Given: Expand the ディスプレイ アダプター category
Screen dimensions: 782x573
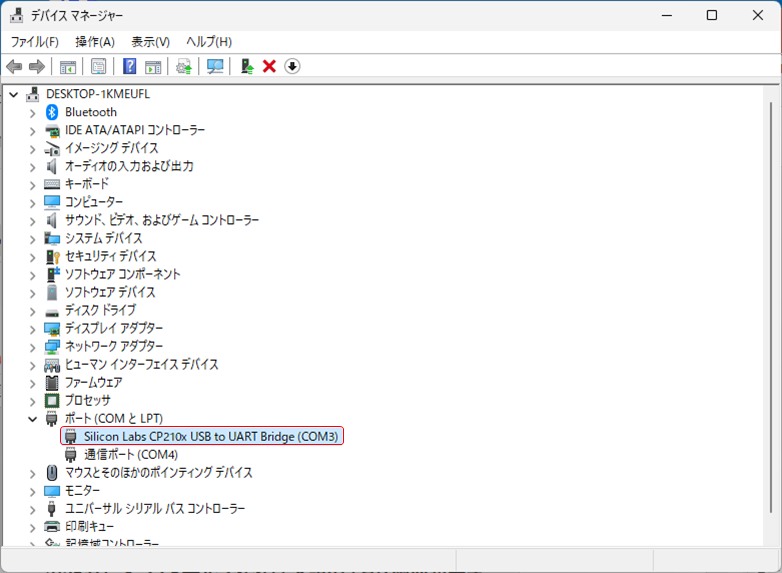Looking at the screenshot, I should (32, 328).
